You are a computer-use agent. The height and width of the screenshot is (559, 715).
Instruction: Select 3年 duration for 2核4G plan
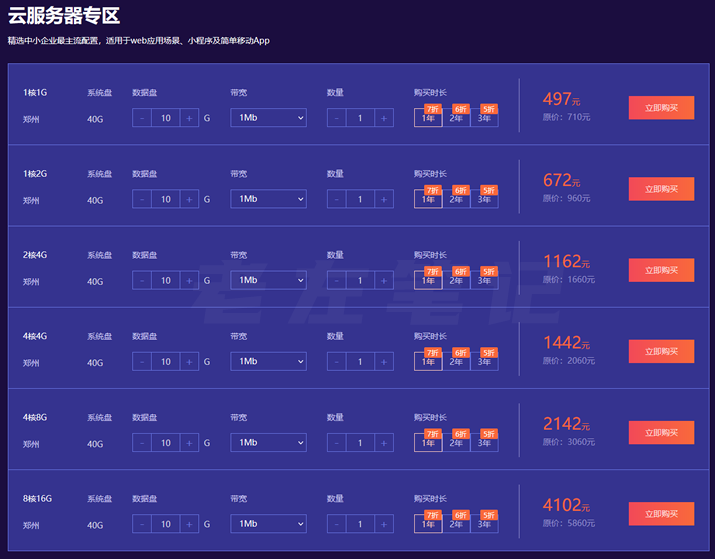point(484,280)
